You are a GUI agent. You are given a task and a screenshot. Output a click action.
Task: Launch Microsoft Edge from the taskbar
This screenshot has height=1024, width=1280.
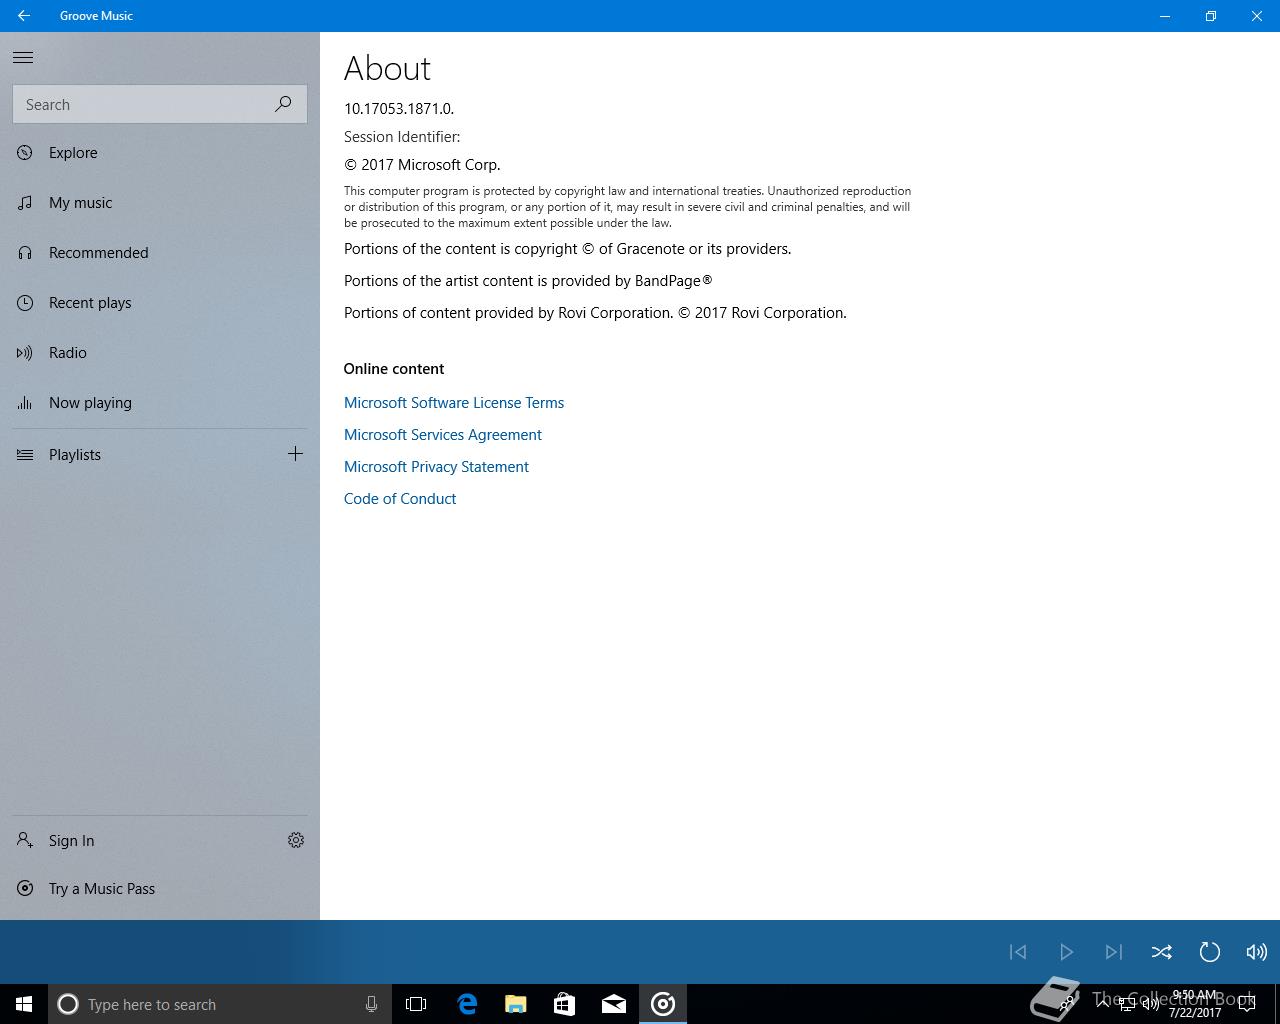point(466,1004)
